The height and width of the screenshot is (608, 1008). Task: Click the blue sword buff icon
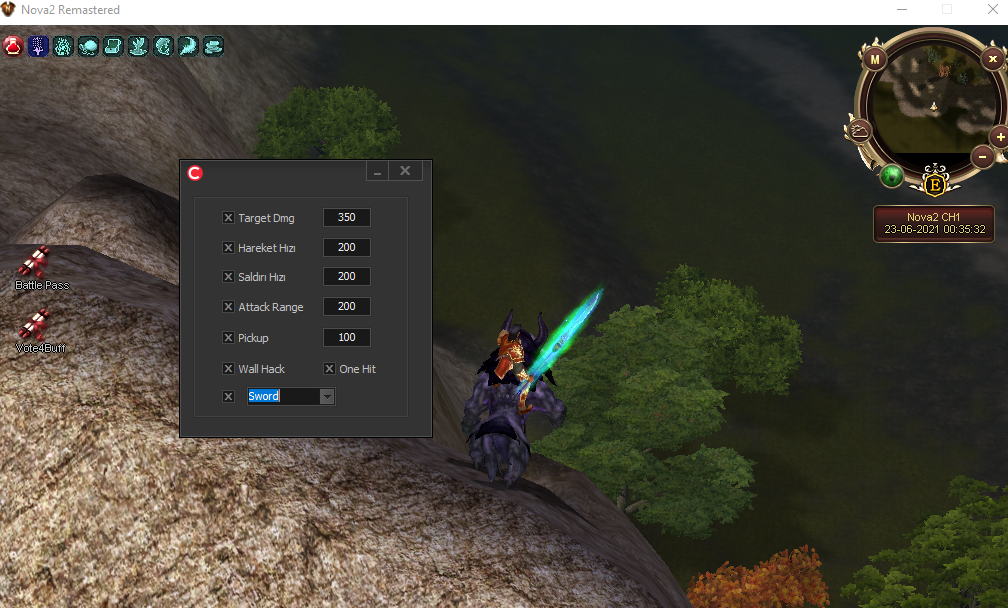38,46
